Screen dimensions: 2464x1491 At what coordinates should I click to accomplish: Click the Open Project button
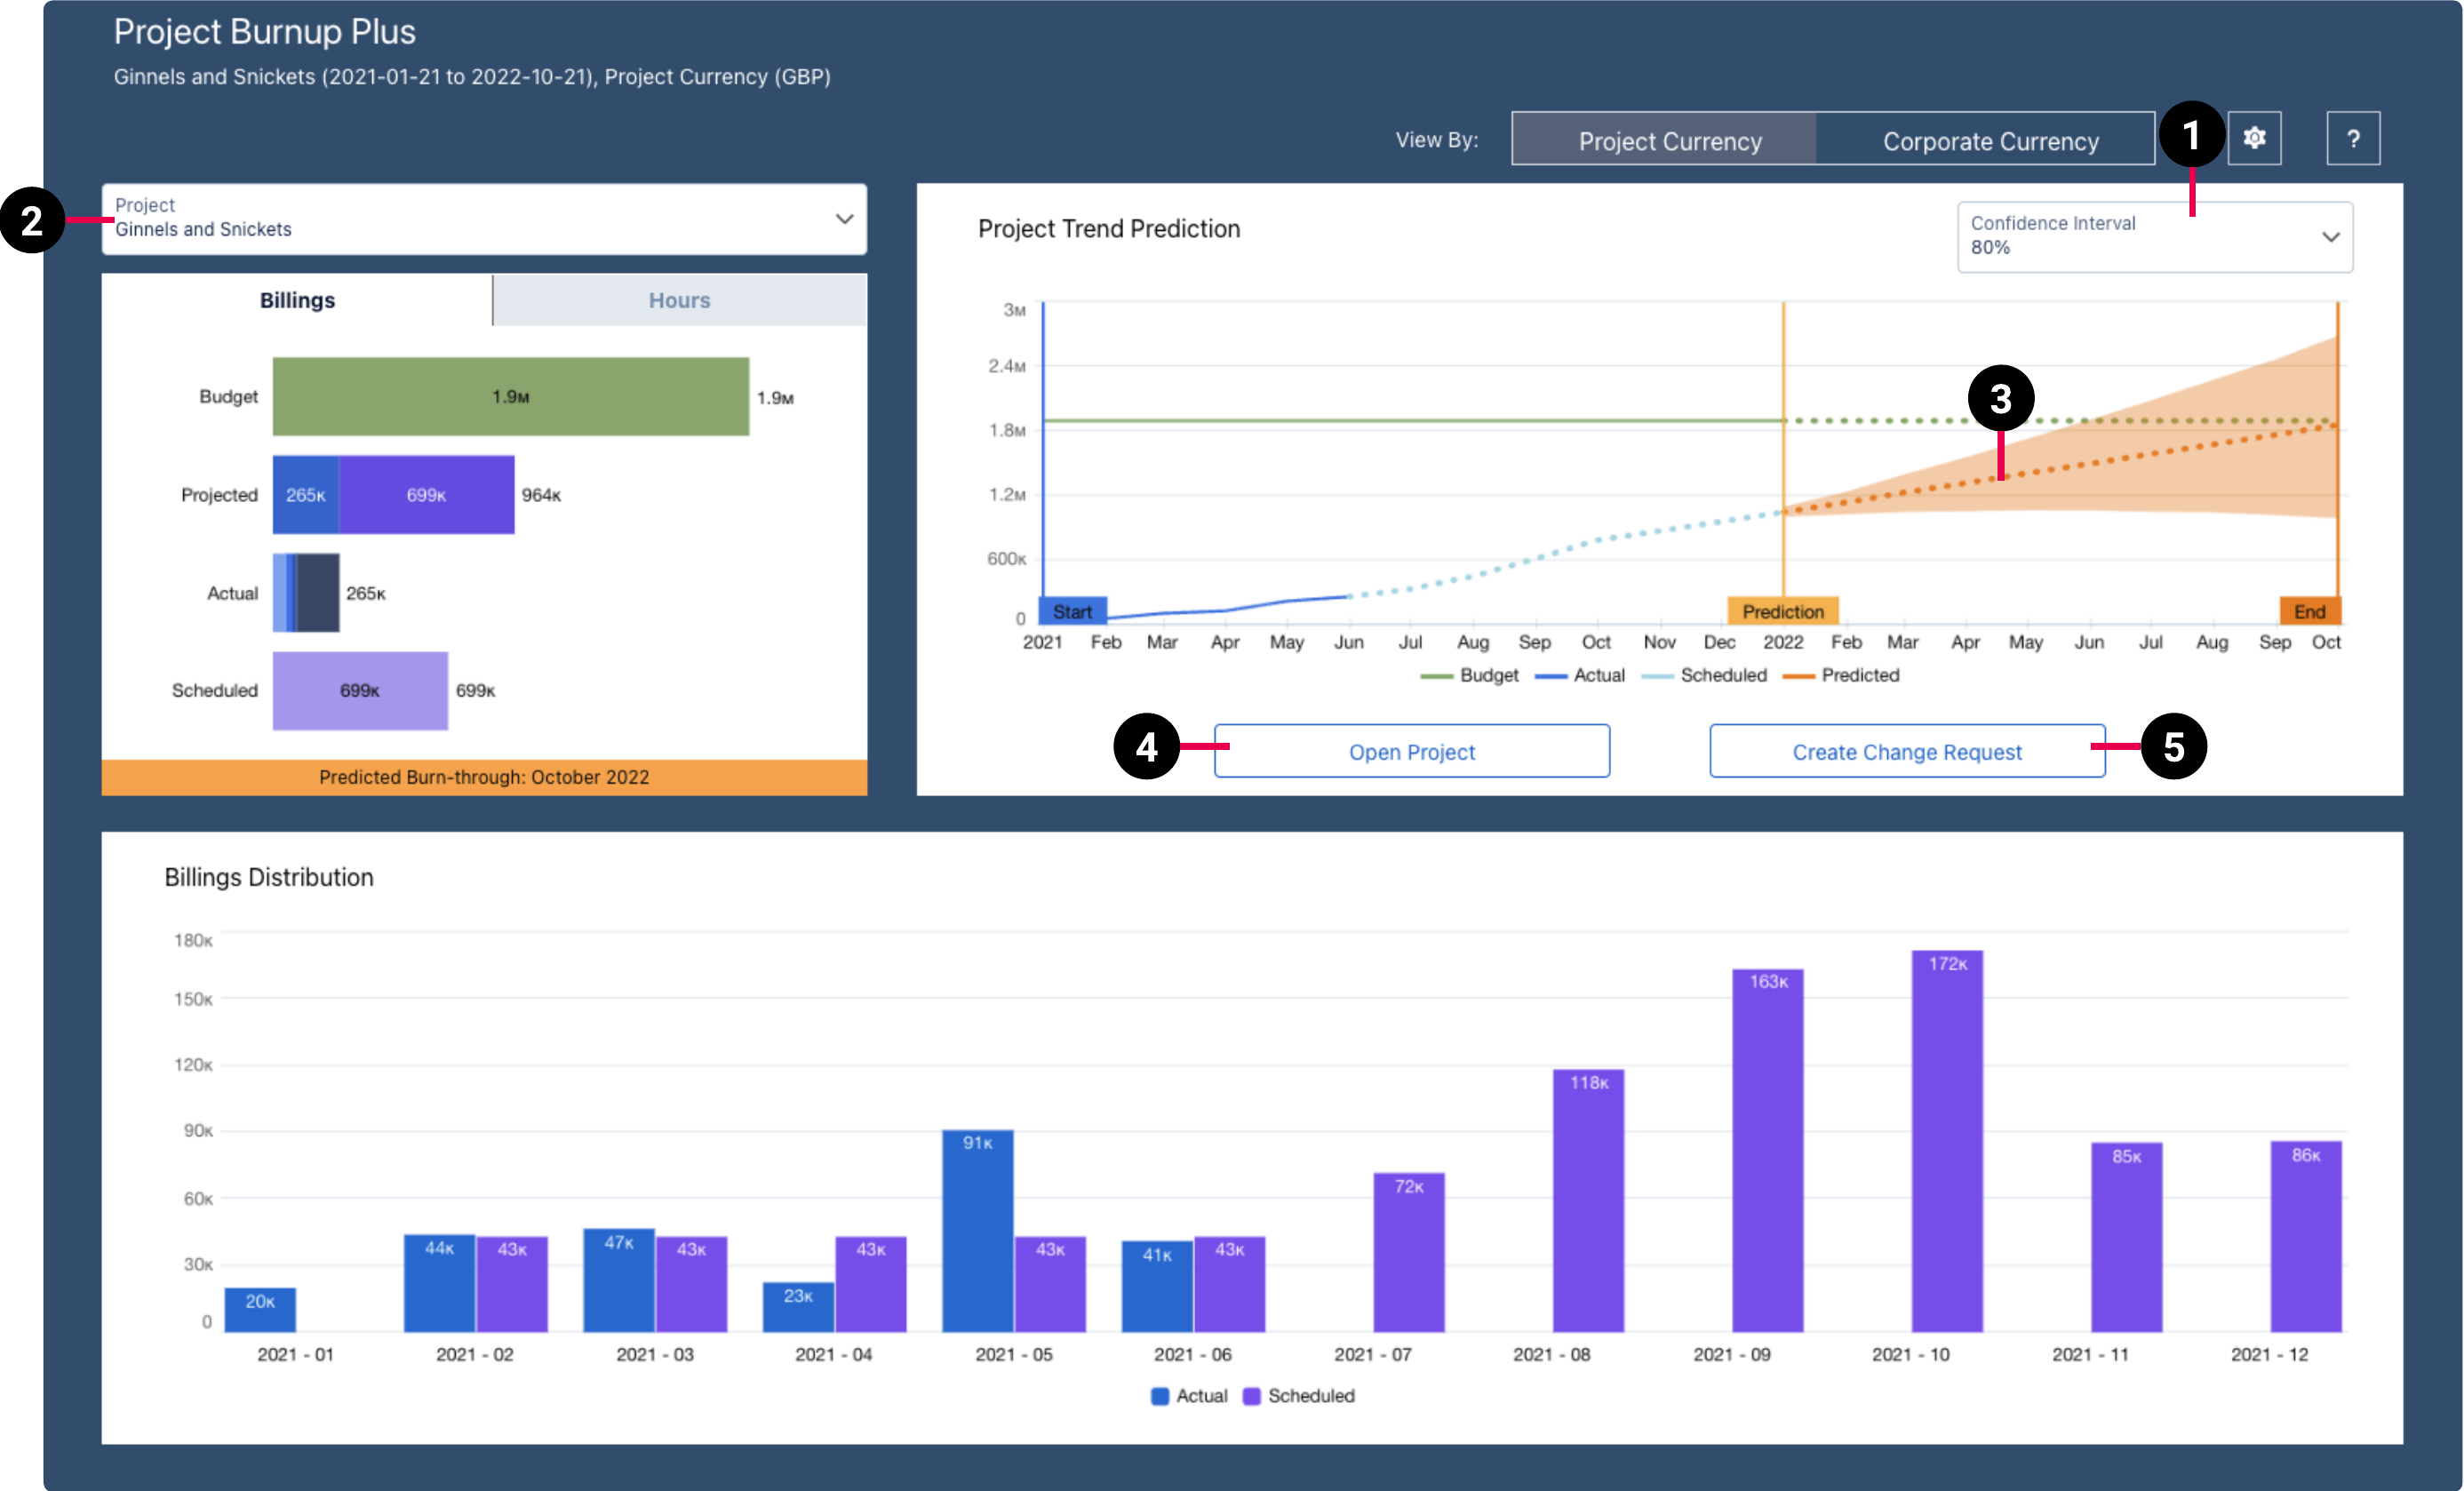(x=1411, y=751)
